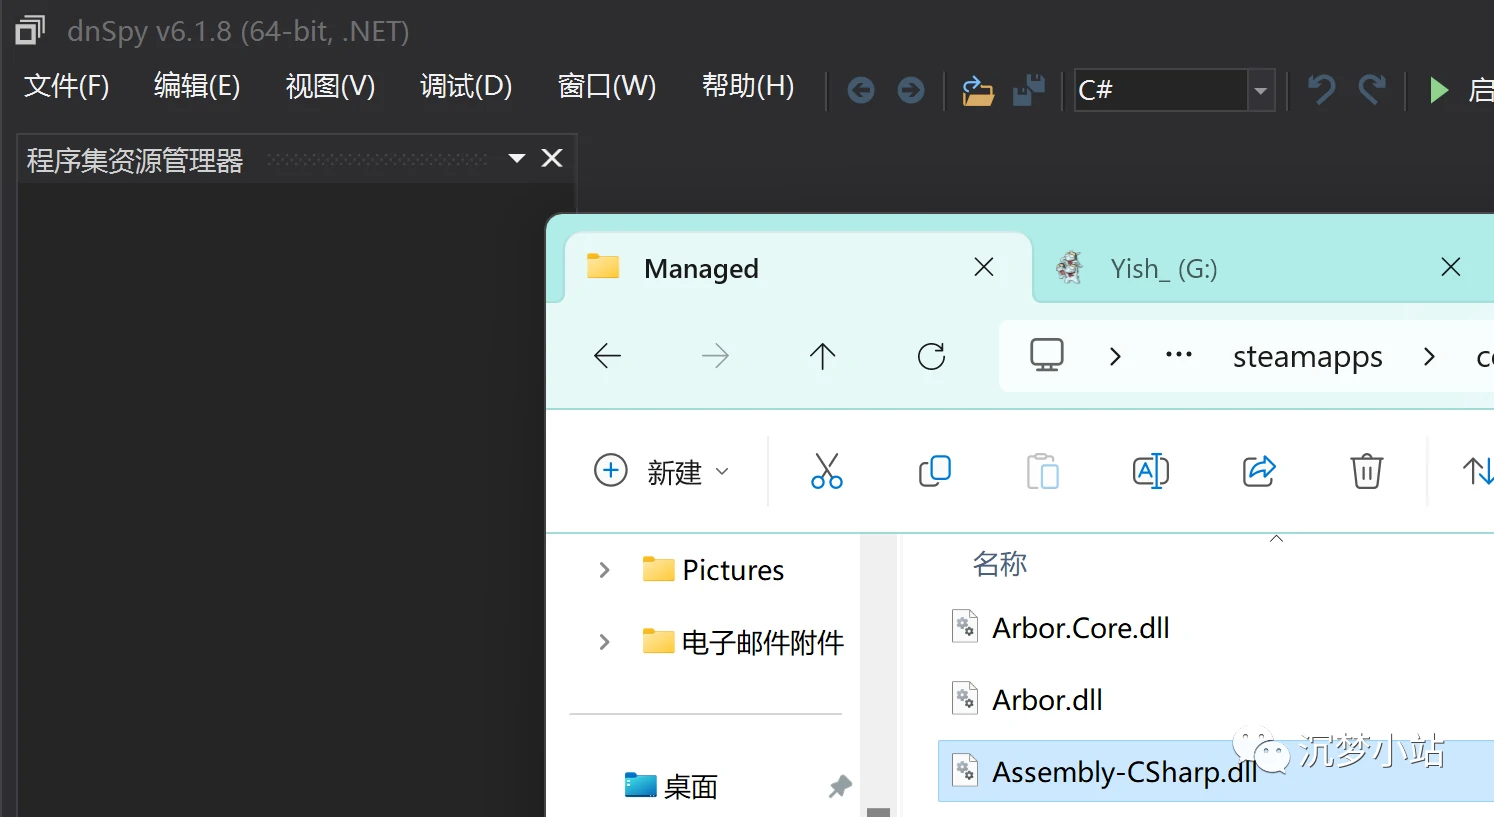Click the Paste icon in Explorer toolbar
Screen dimensions: 1494x817
click(x=1042, y=471)
